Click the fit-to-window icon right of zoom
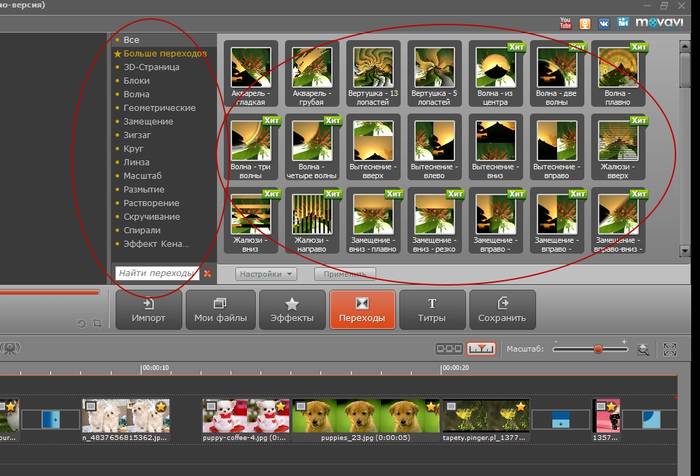The height and width of the screenshot is (476, 700). 671,349
